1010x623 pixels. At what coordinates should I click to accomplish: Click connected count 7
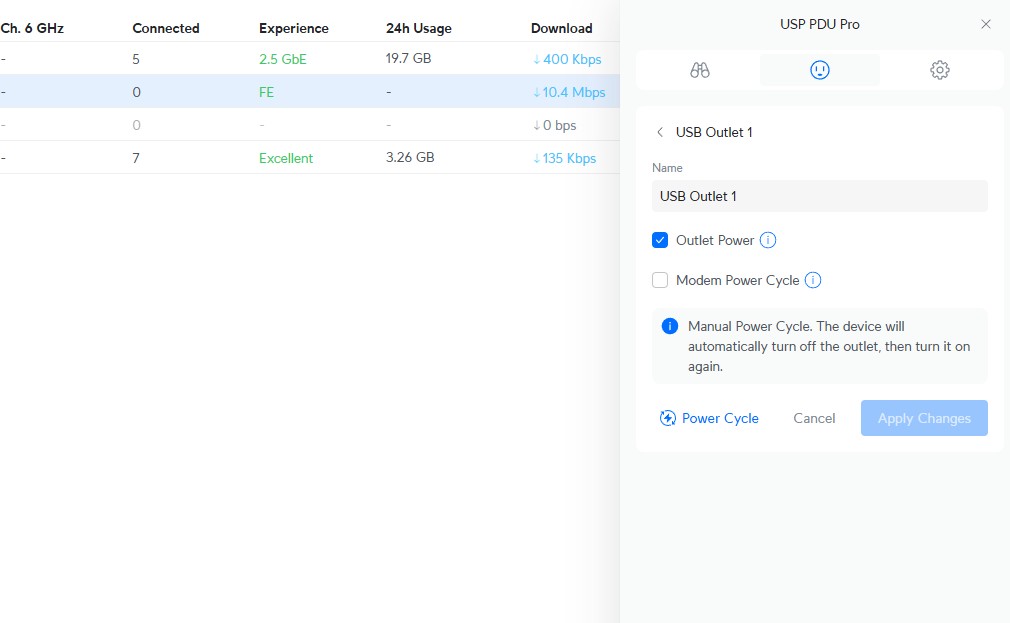(x=136, y=158)
